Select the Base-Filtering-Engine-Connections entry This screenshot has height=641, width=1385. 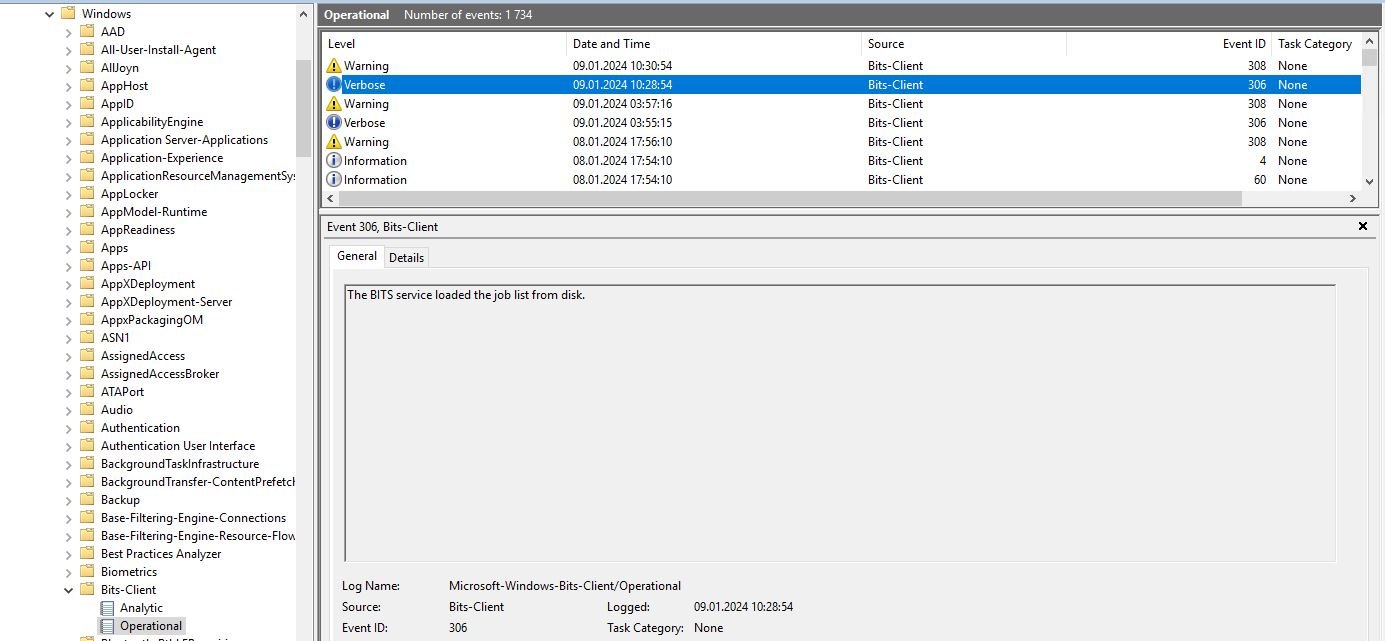click(x=193, y=518)
